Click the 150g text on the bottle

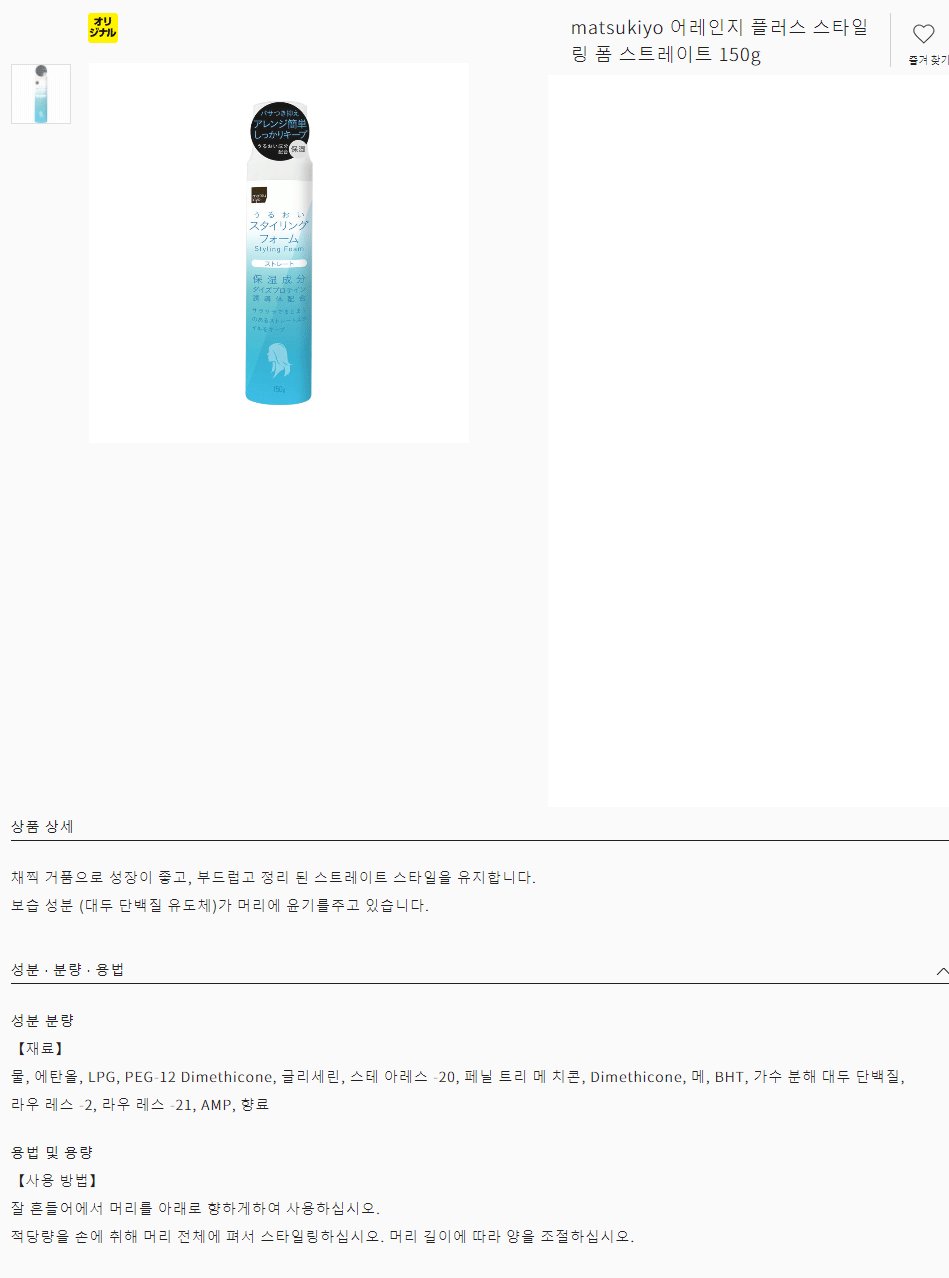pyautogui.click(x=279, y=388)
